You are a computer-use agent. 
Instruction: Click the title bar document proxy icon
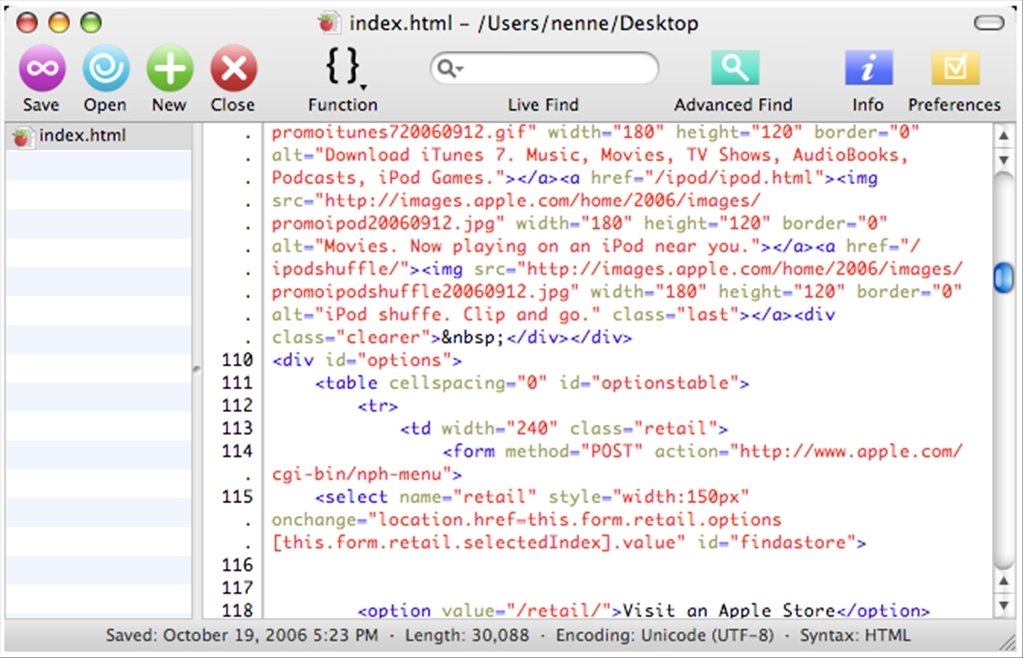tap(329, 23)
